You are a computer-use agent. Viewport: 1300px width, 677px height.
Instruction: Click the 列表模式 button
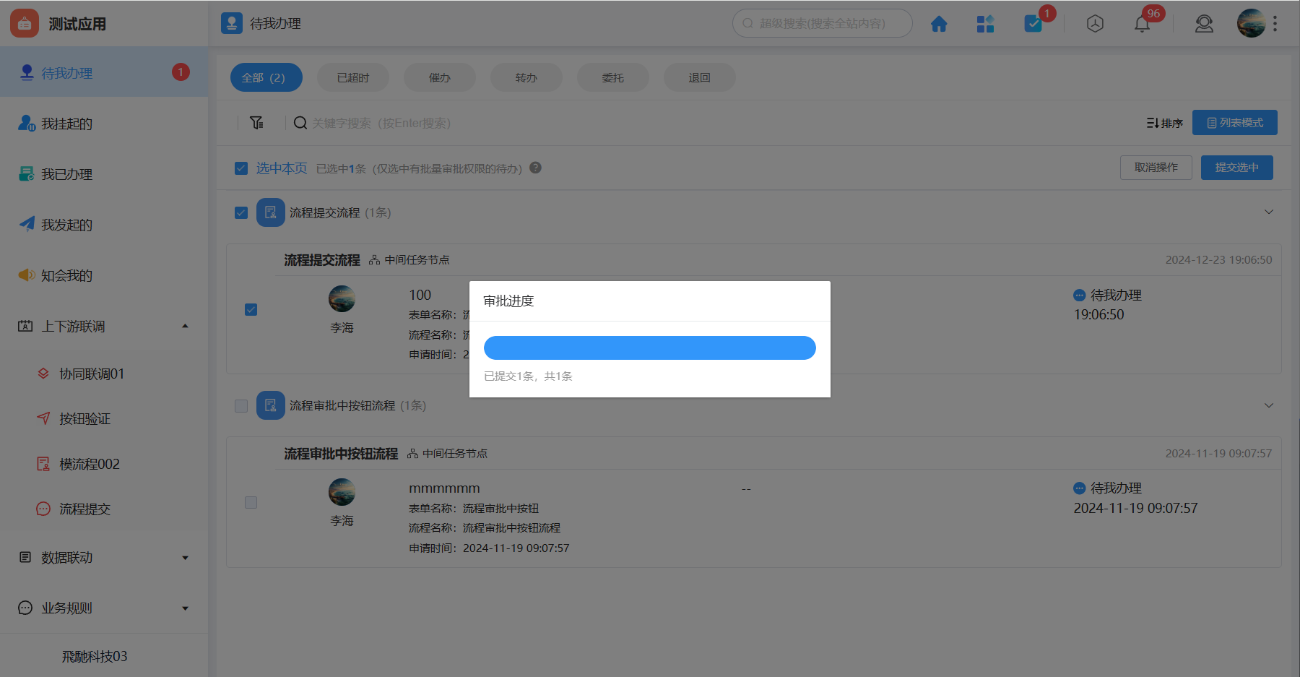tap(1236, 122)
